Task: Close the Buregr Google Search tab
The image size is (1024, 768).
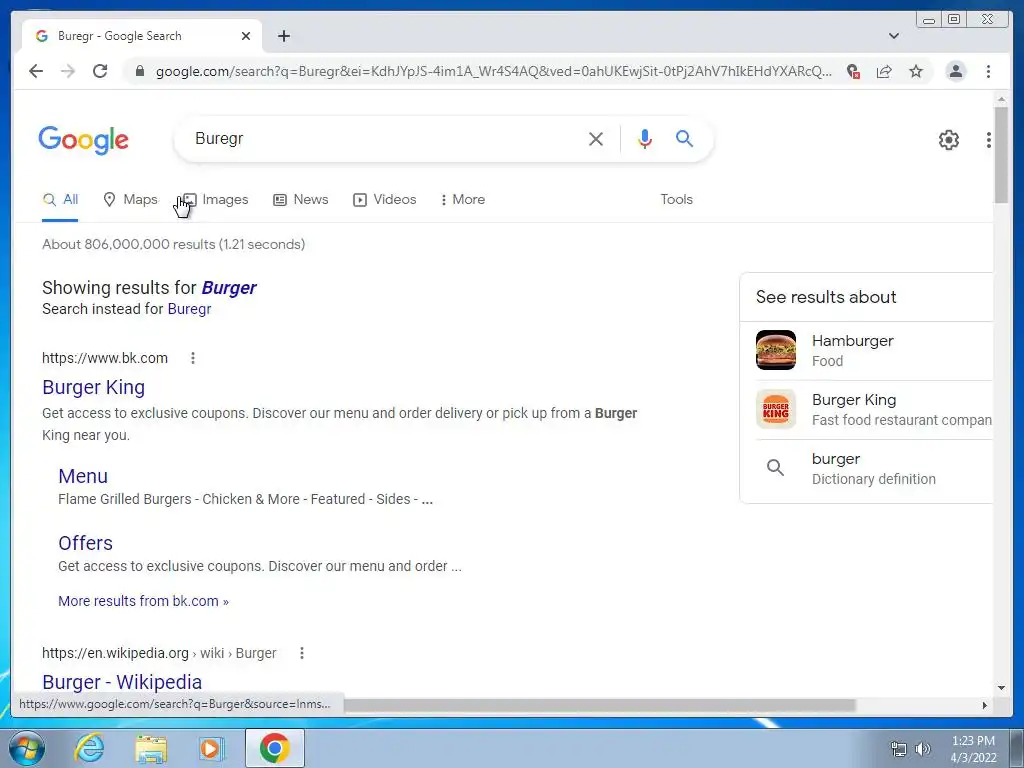Action: 246,36
